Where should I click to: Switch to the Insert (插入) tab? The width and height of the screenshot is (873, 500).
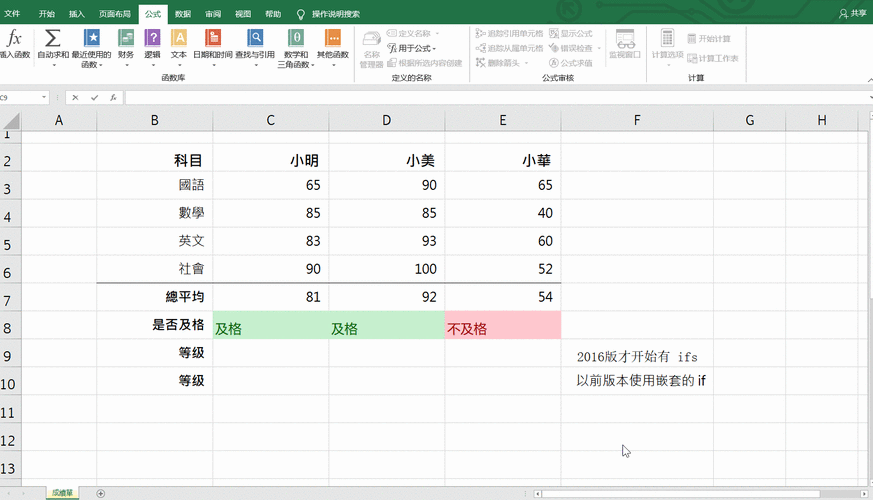[77, 14]
